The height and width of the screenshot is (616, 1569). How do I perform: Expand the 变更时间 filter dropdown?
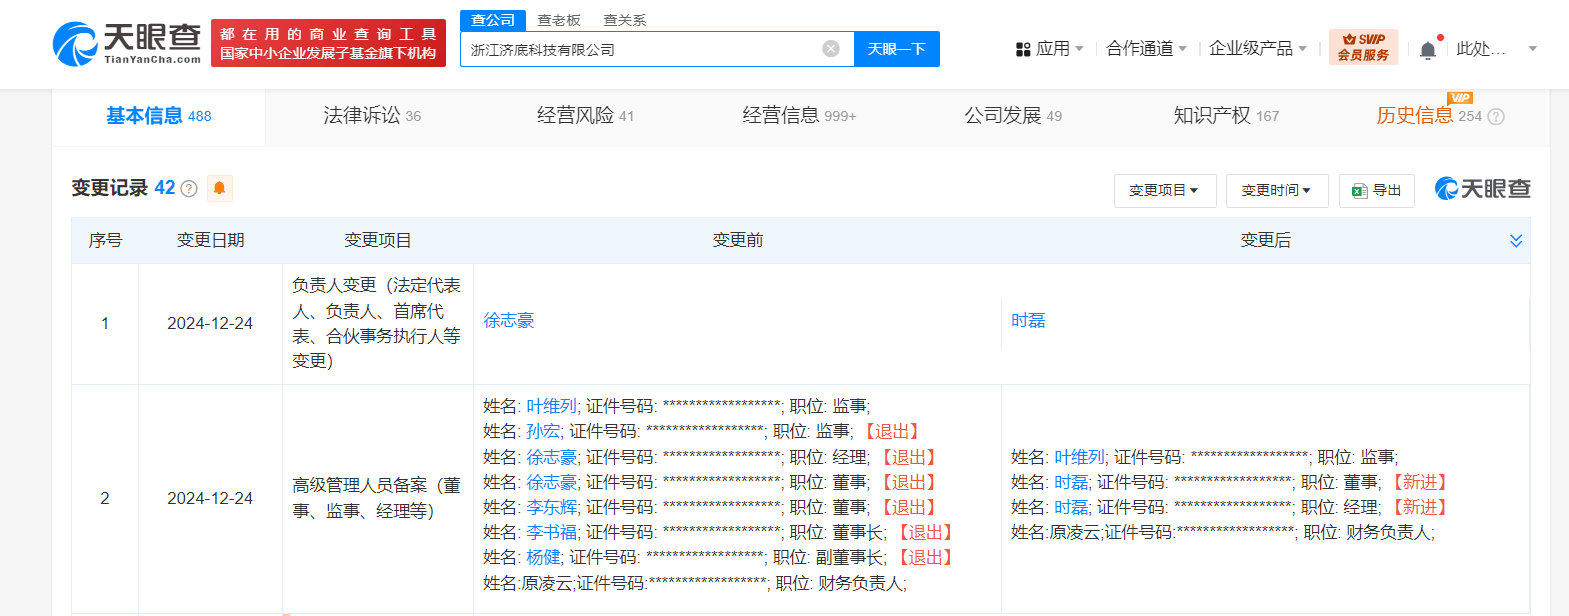point(1277,190)
